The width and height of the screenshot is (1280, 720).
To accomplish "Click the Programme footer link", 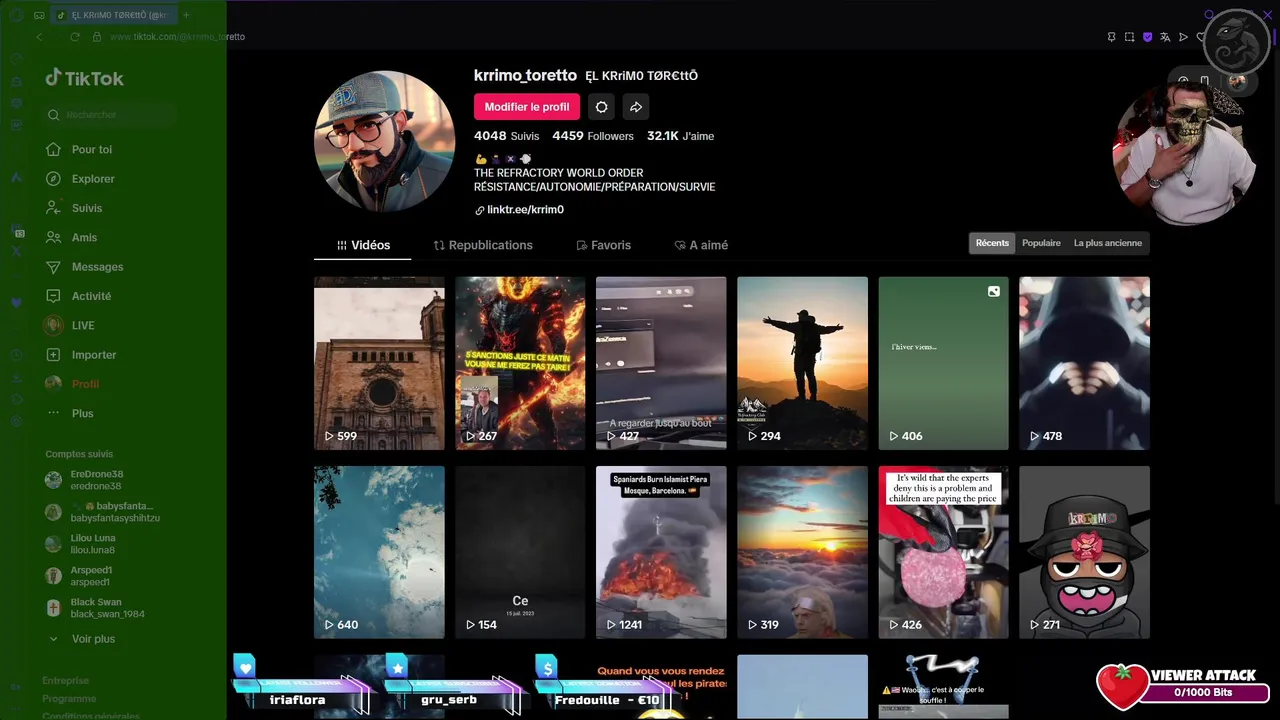I will point(69,699).
